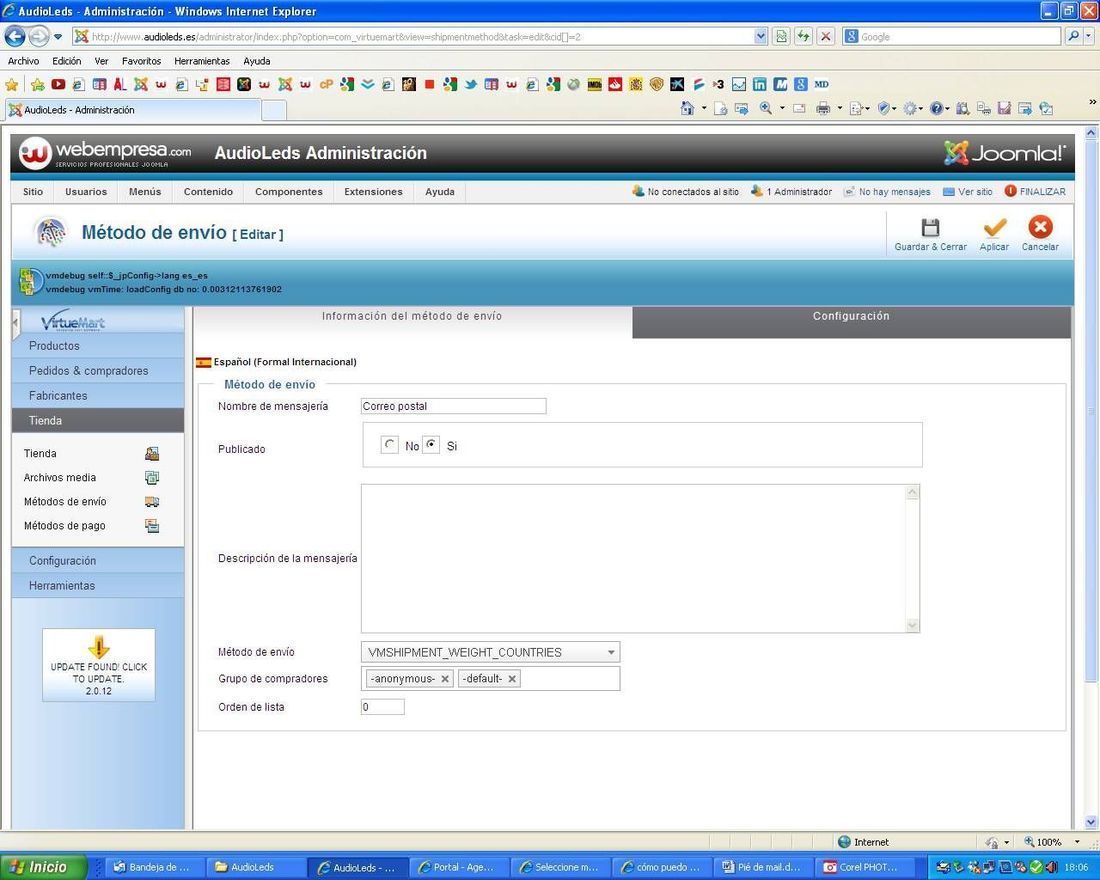This screenshot has width=1100, height=880.
Task: Click the Guardar & Cerrar save icon
Action: pos(930,228)
